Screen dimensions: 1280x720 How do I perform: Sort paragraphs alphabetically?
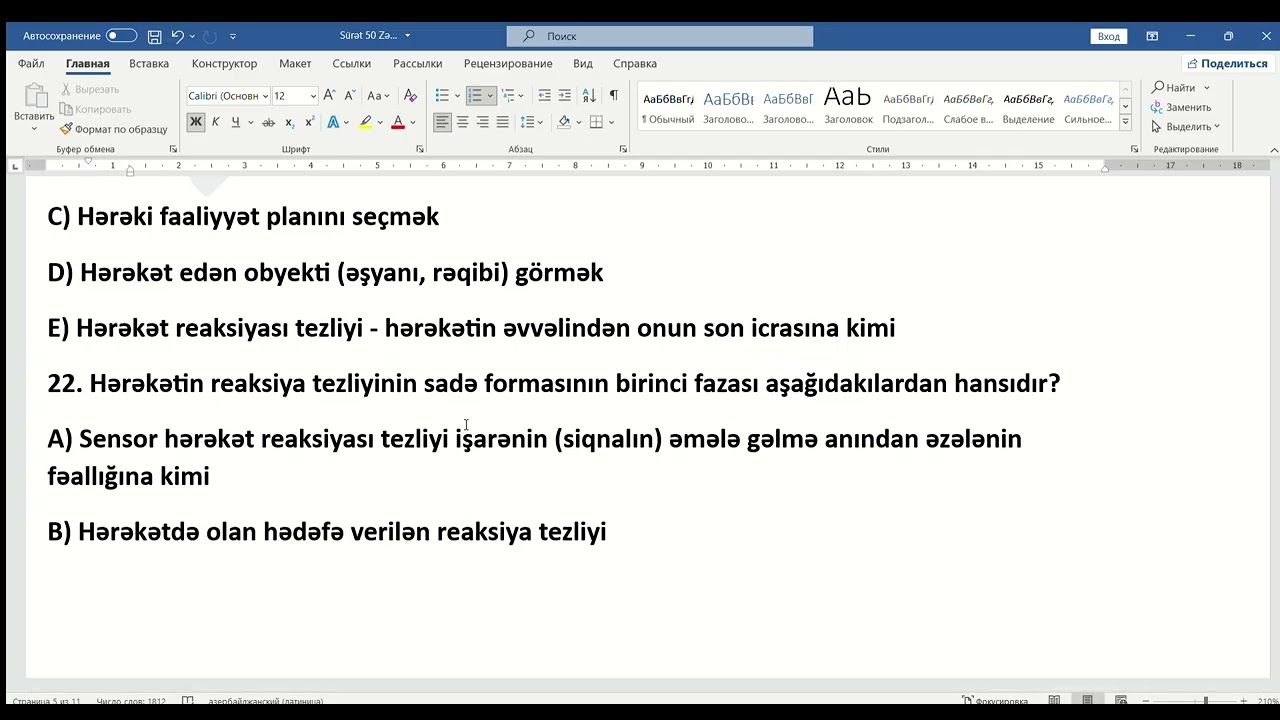tap(589, 96)
